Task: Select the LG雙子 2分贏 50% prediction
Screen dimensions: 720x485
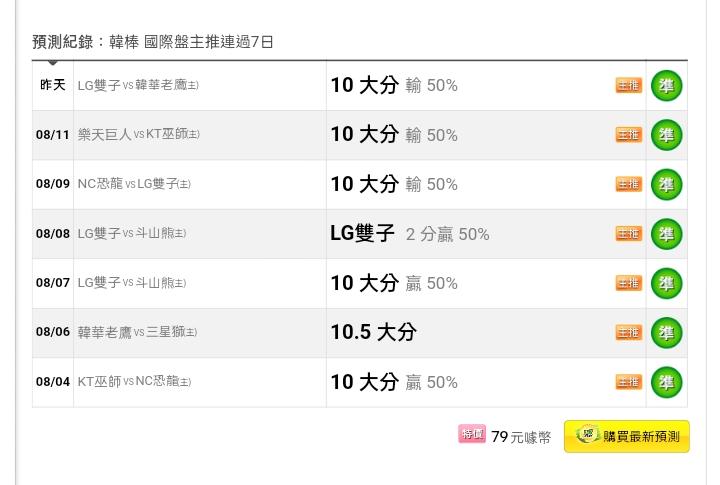Action: [410, 234]
